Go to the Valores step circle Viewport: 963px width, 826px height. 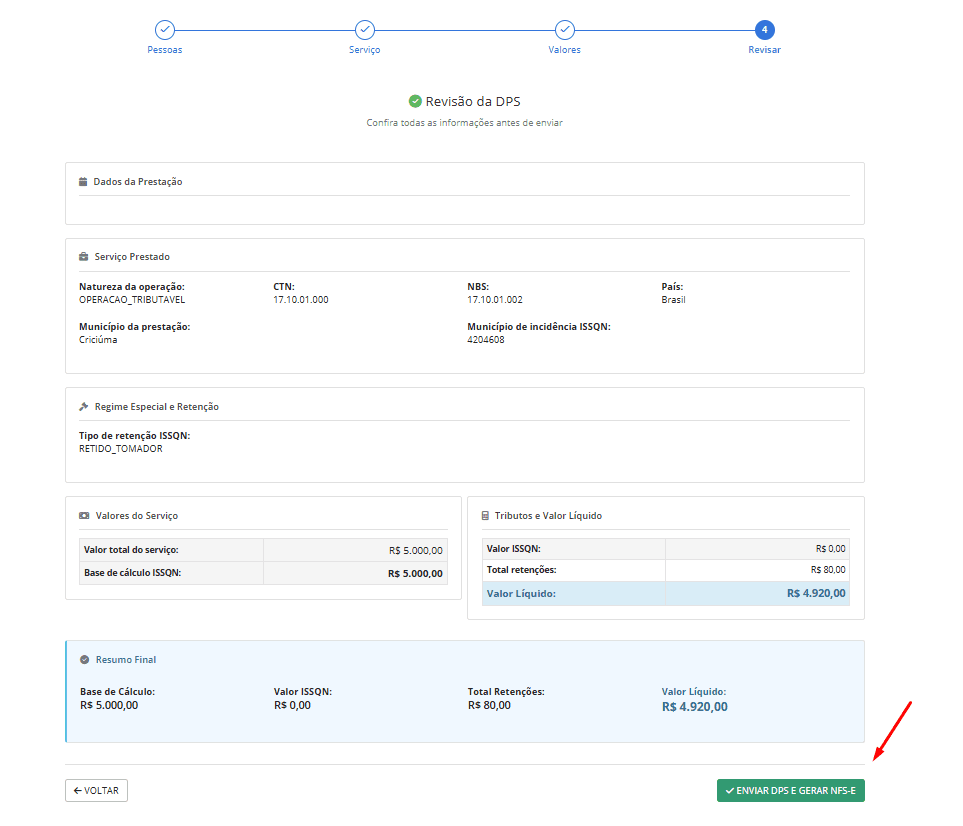[x=565, y=30]
